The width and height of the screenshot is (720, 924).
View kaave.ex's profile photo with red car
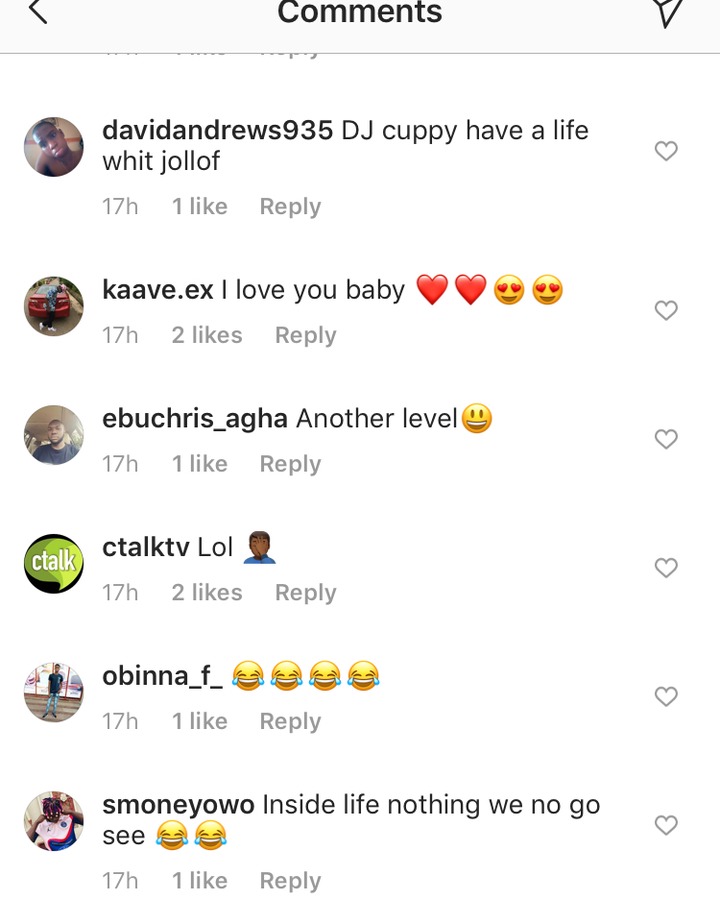pos(54,306)
